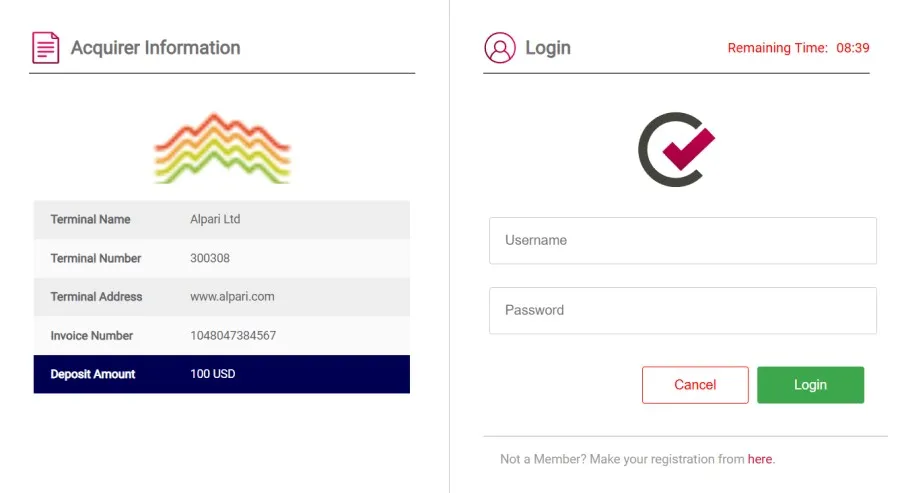Click the Alpari colorful wave logo
This screenshot has width=900, height=493.
[222, 148]
